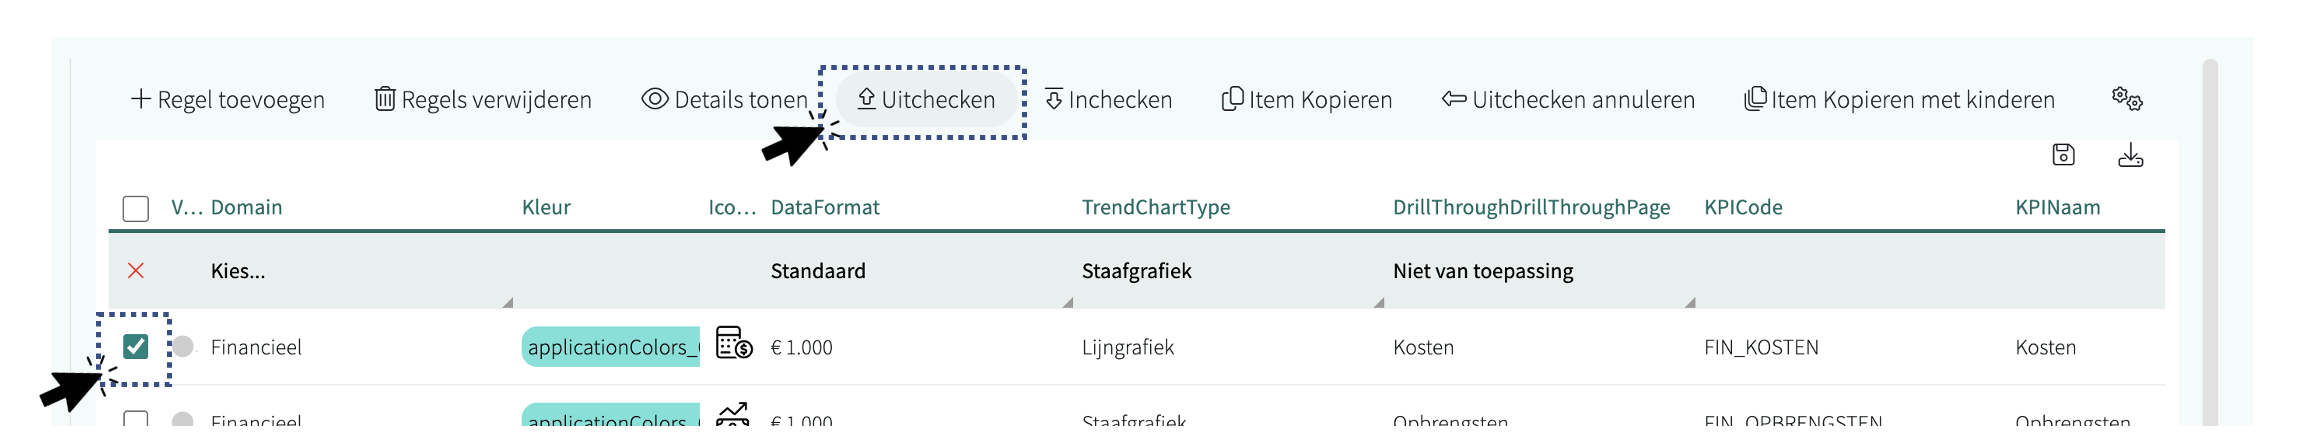Screen dimensions: 2312x442
Task: Click the calculator-money icon in Kosten row
Action: pyautogui.click(x=734, y=343)
